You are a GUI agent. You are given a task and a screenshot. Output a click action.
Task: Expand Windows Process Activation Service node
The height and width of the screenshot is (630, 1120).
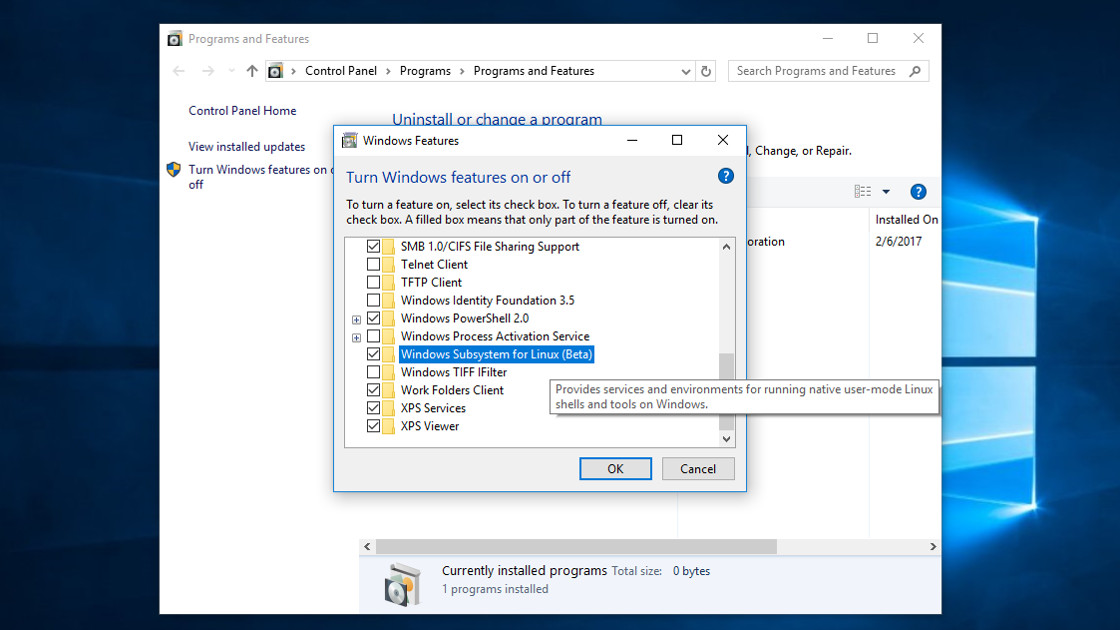(356, 337)
